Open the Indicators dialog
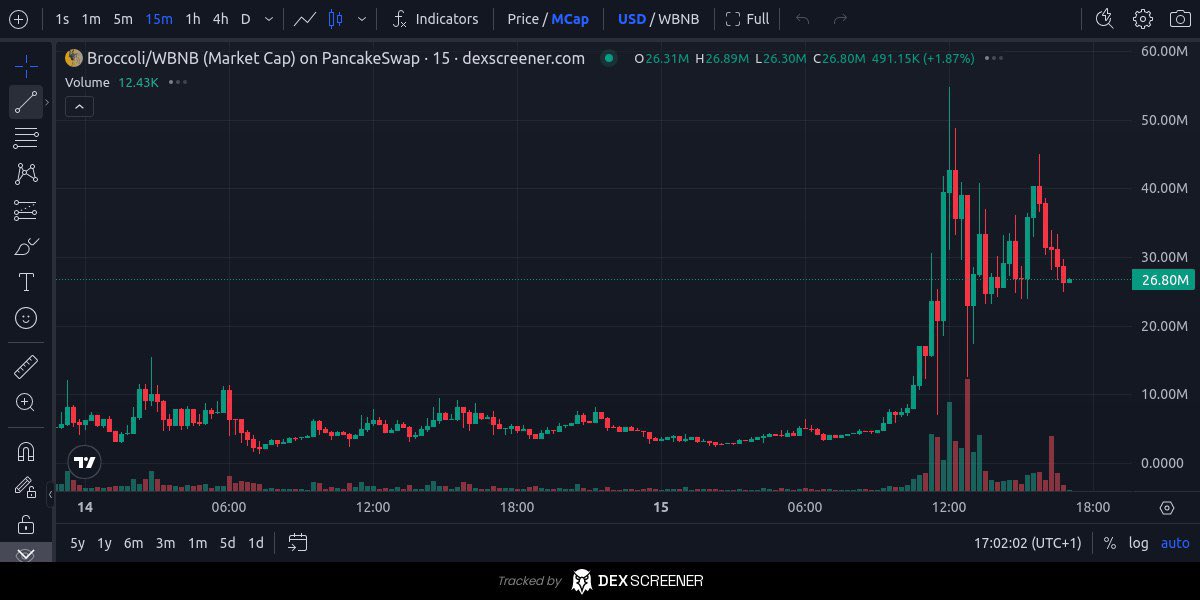The height and width of the screenshot is (600, 1200). tap(434, 19)
